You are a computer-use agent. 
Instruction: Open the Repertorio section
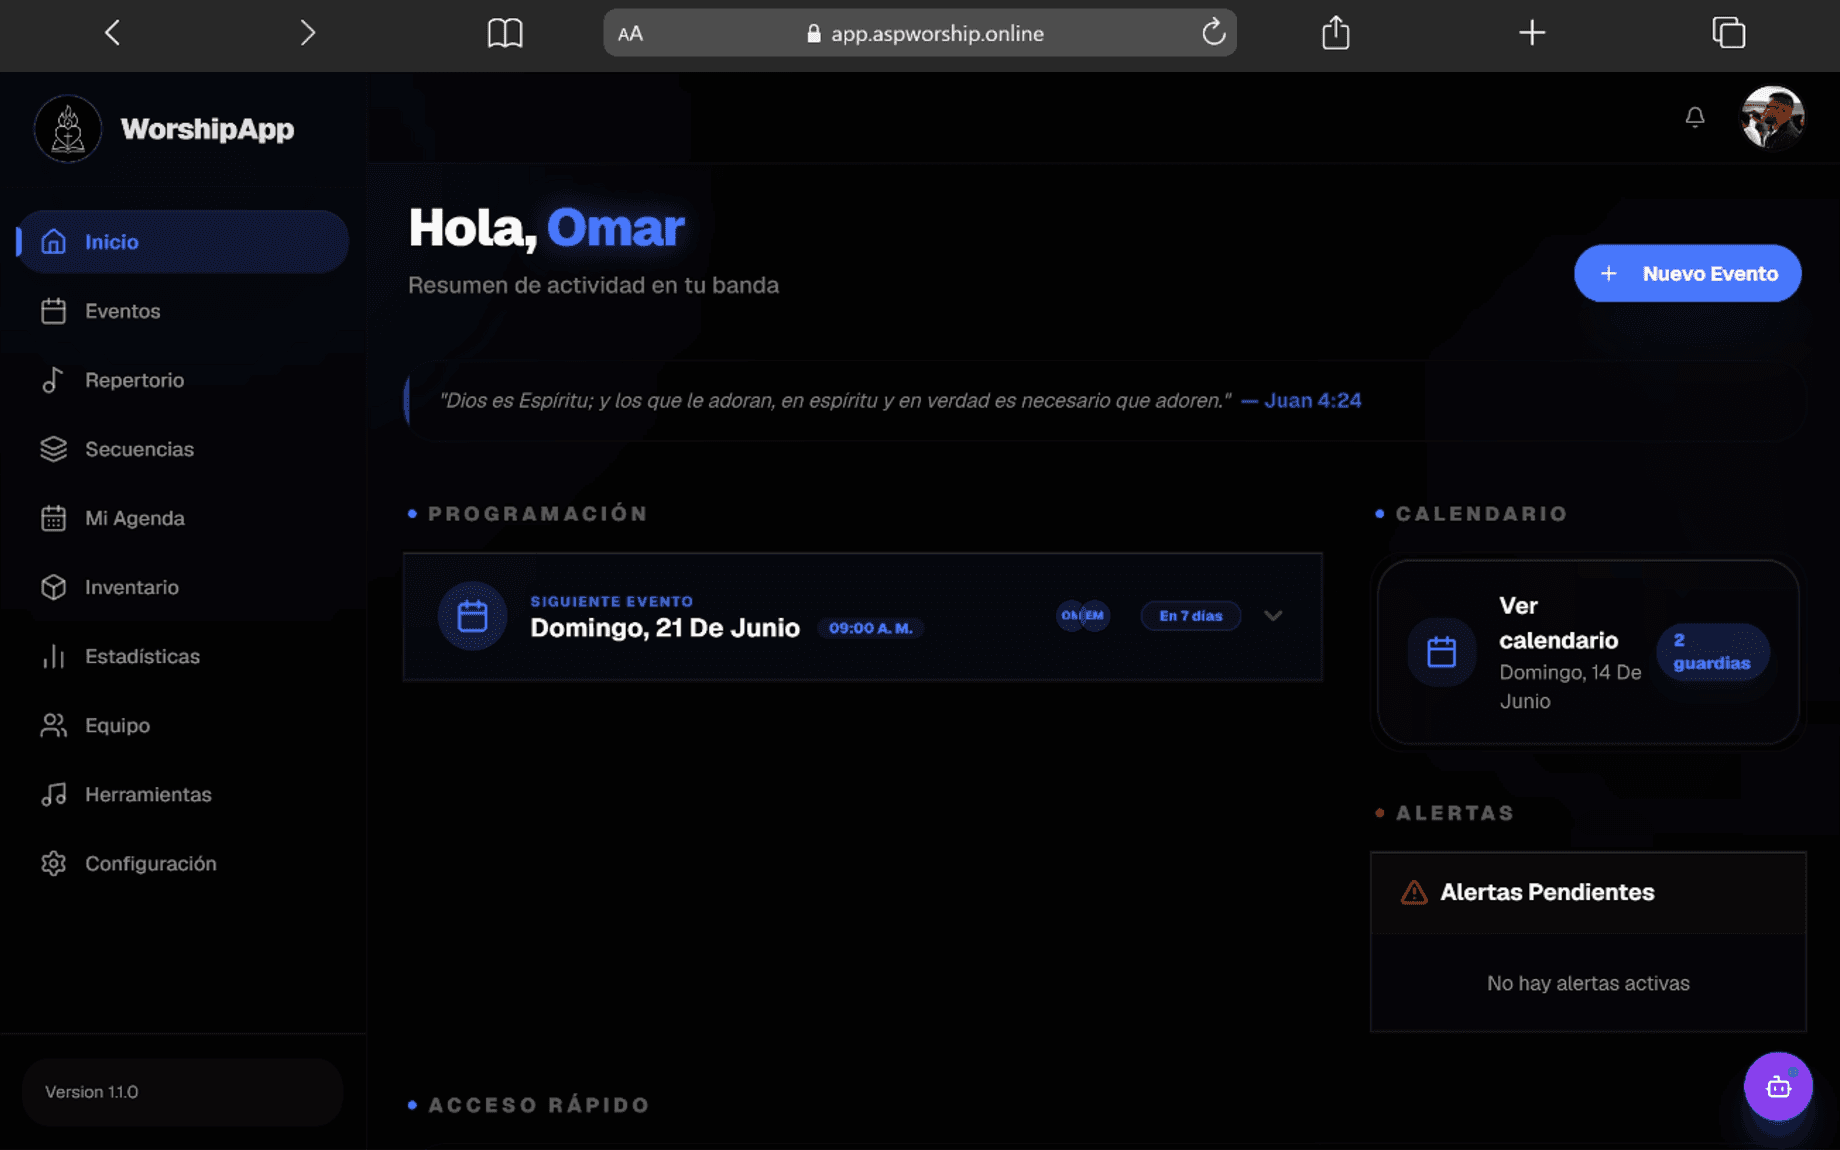tap(183, 380)
